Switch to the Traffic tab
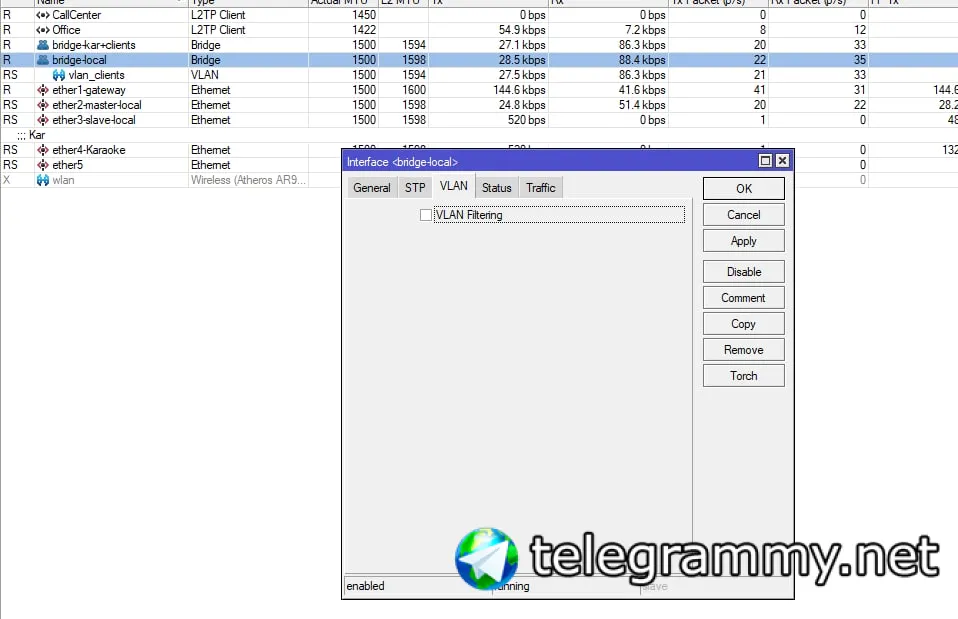 pos(541,188)
